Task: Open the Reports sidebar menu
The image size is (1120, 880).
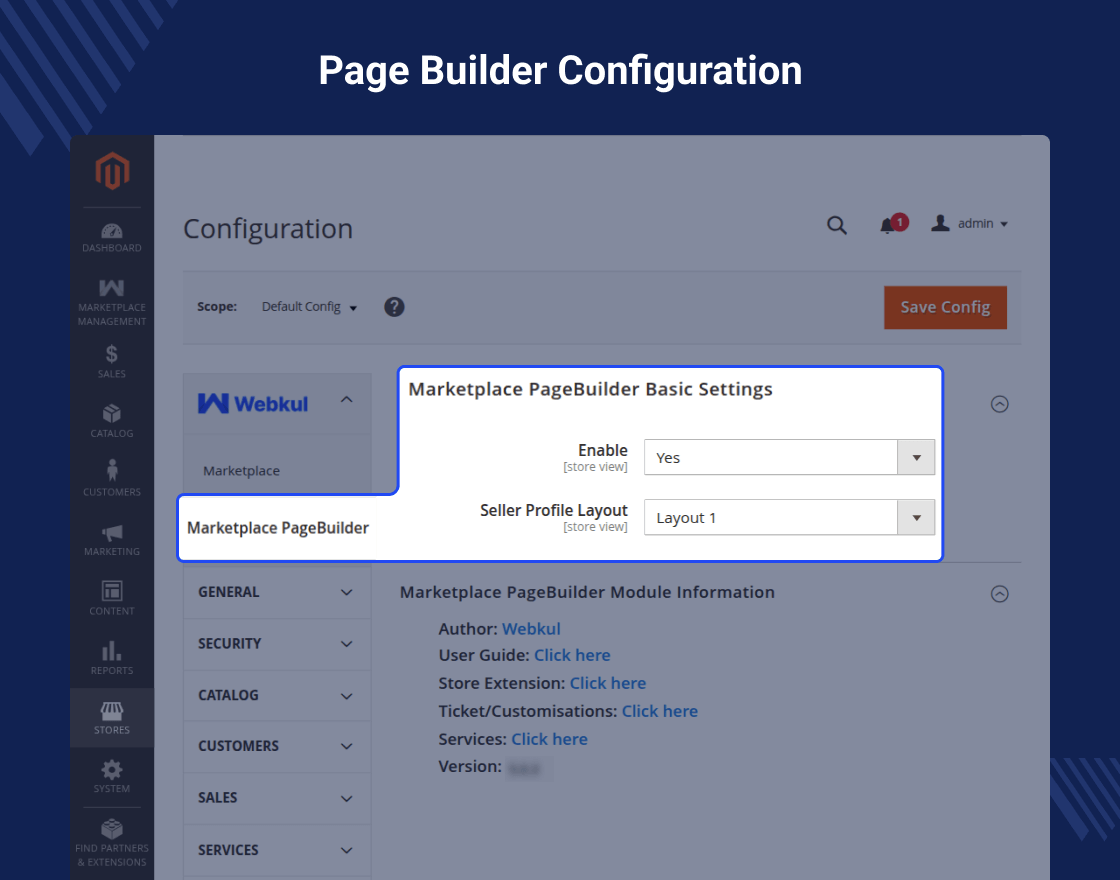Action: pos(111,658)
